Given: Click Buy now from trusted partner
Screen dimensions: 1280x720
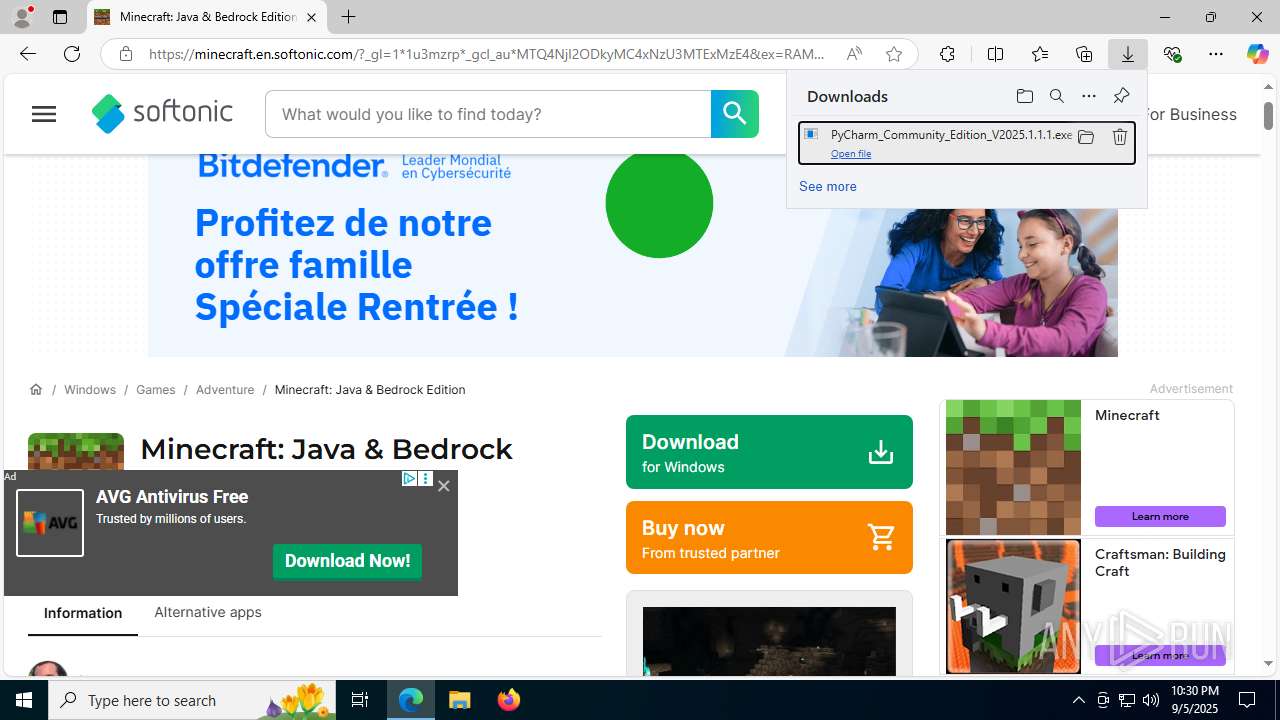Looking at the screenshot, I should (x=769, y=538).
